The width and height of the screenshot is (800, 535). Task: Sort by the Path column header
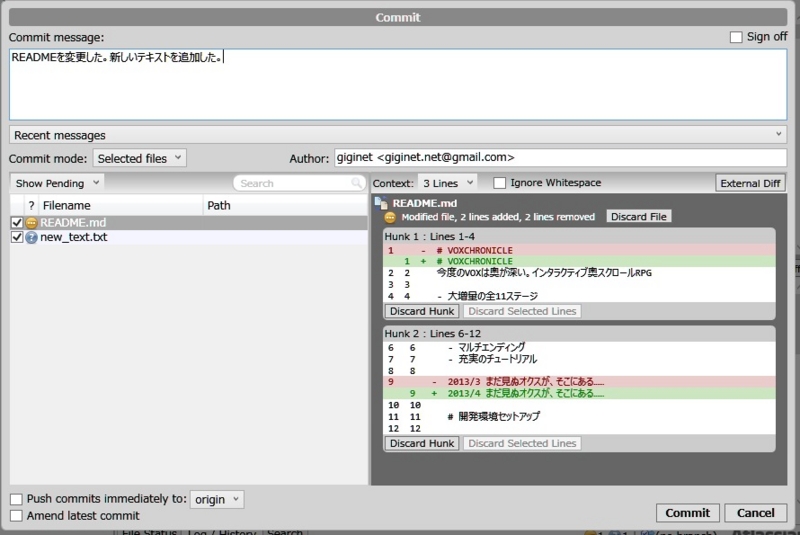pyautogui.click(x=285, y=206)
